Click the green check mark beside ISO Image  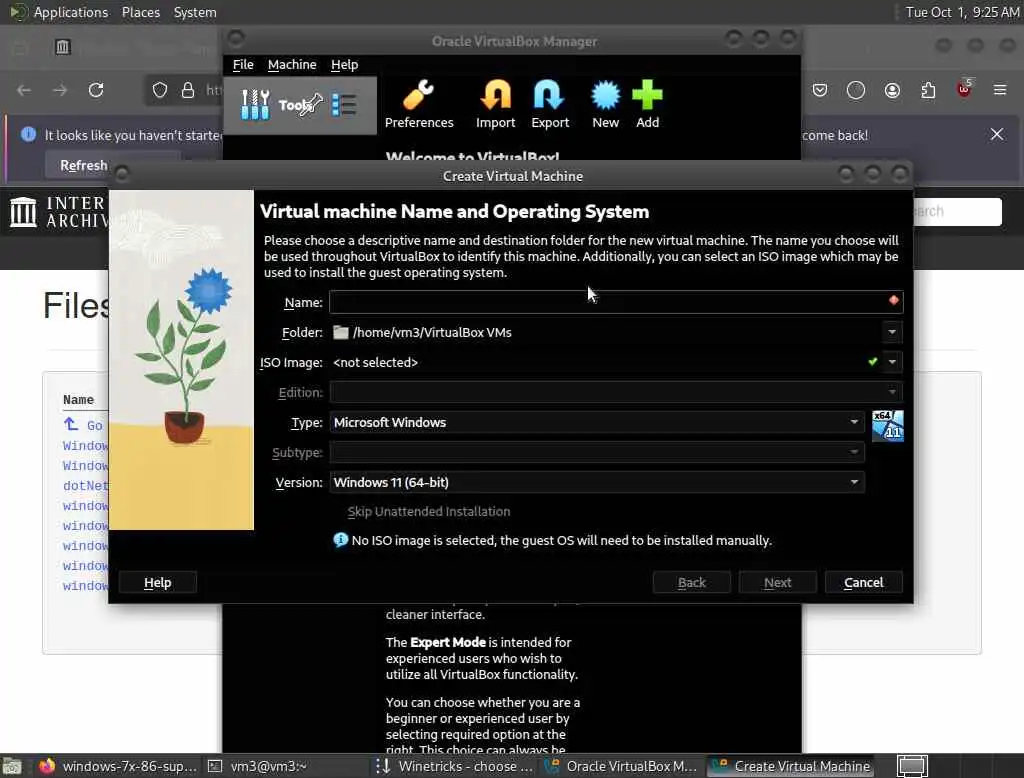coord(872,361)
